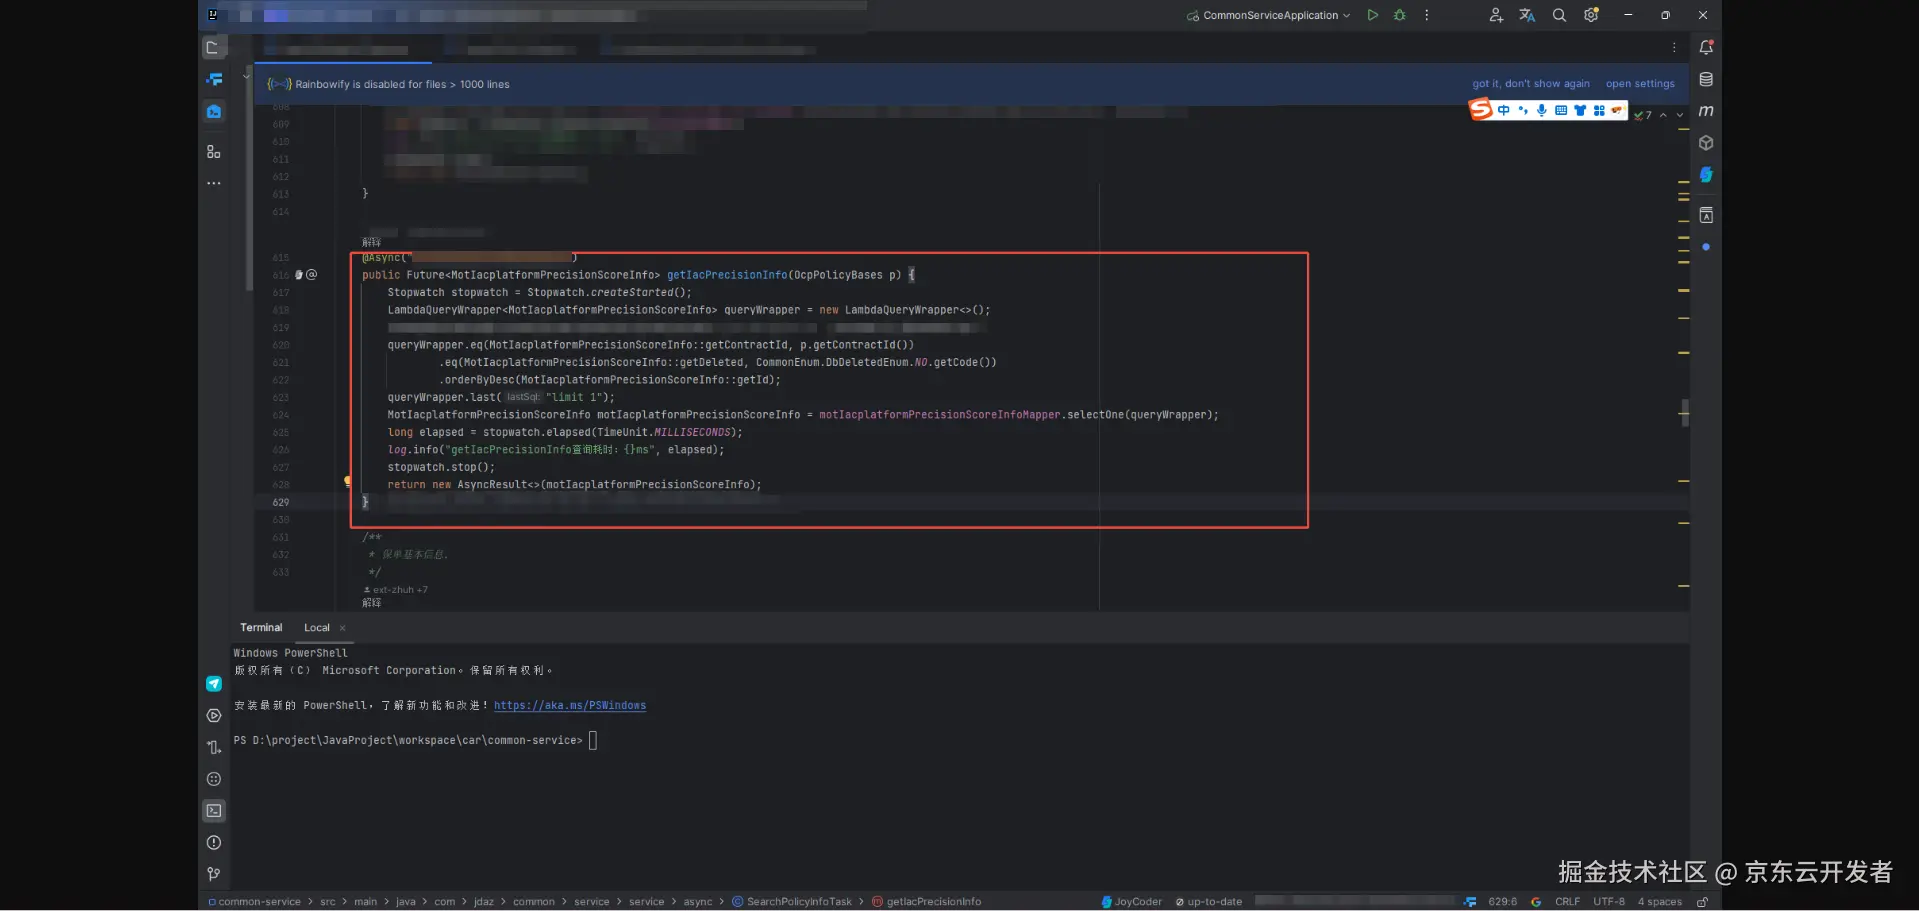Click the common-service breadcrumb root
The width and height of the screenshot is (1919, 911).
coord(254,902)
